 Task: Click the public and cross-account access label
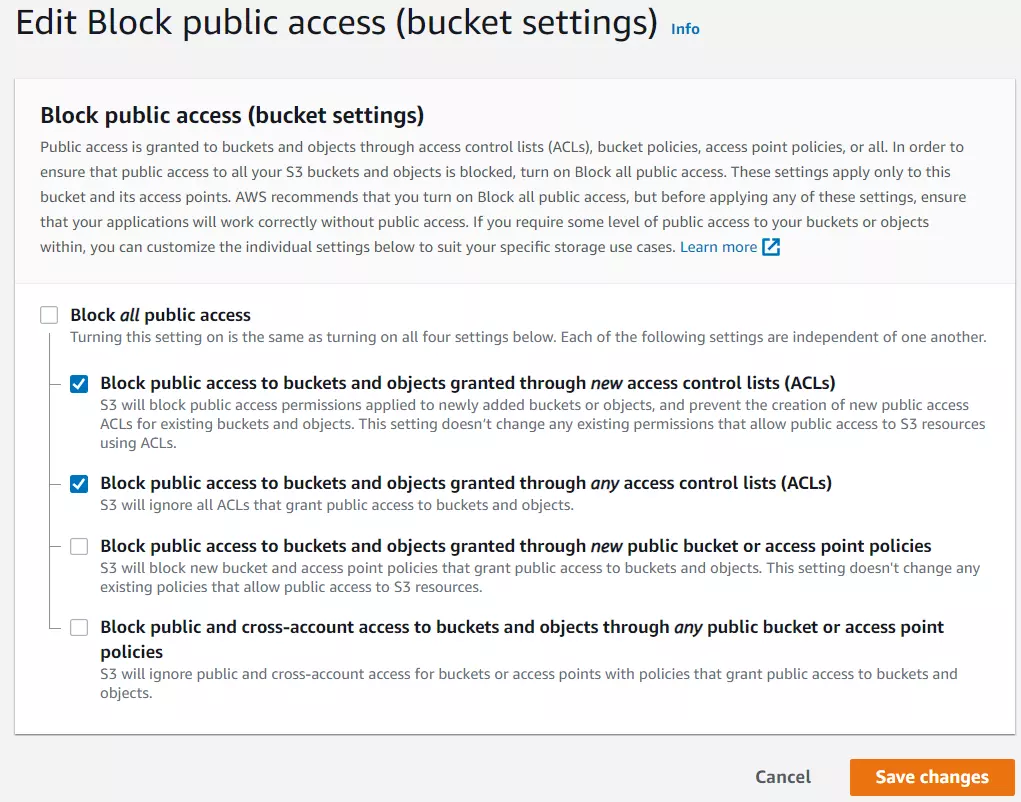[x=522, y=639]
